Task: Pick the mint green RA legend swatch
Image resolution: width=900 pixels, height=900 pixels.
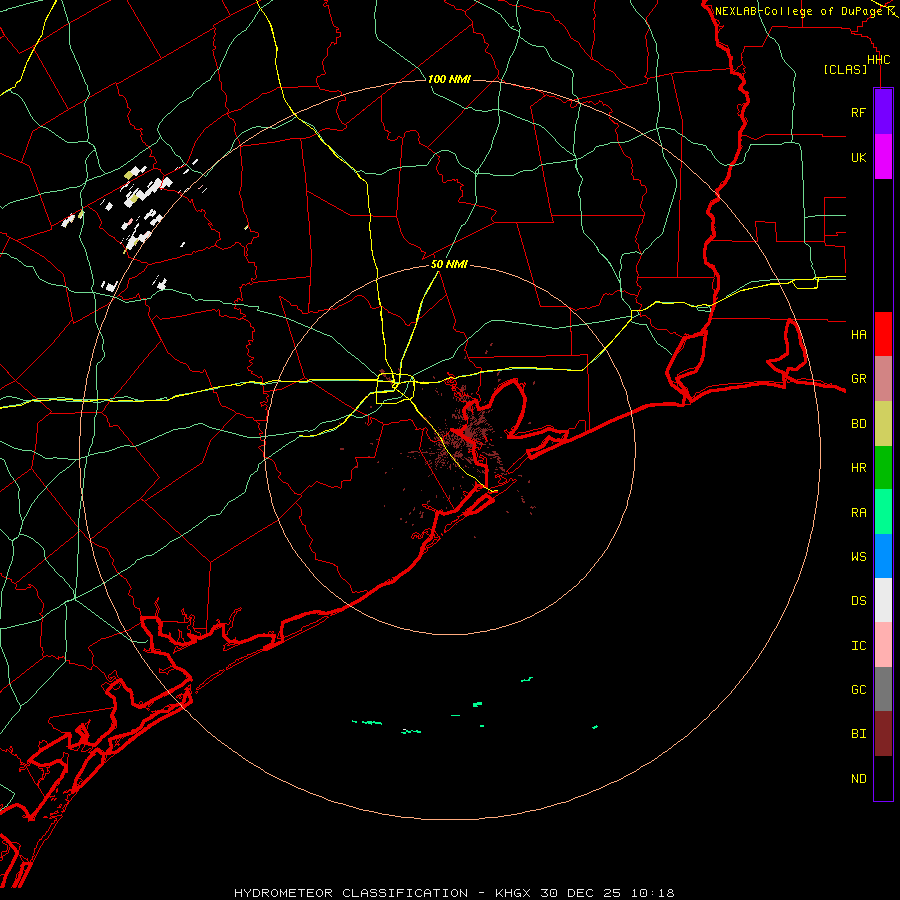Action: tap(883, 512)
